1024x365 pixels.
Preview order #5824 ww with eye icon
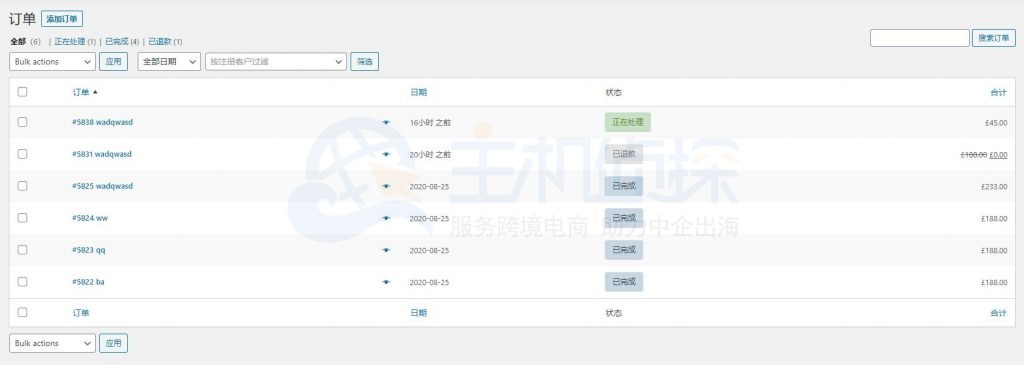click(x=386, y=218)
